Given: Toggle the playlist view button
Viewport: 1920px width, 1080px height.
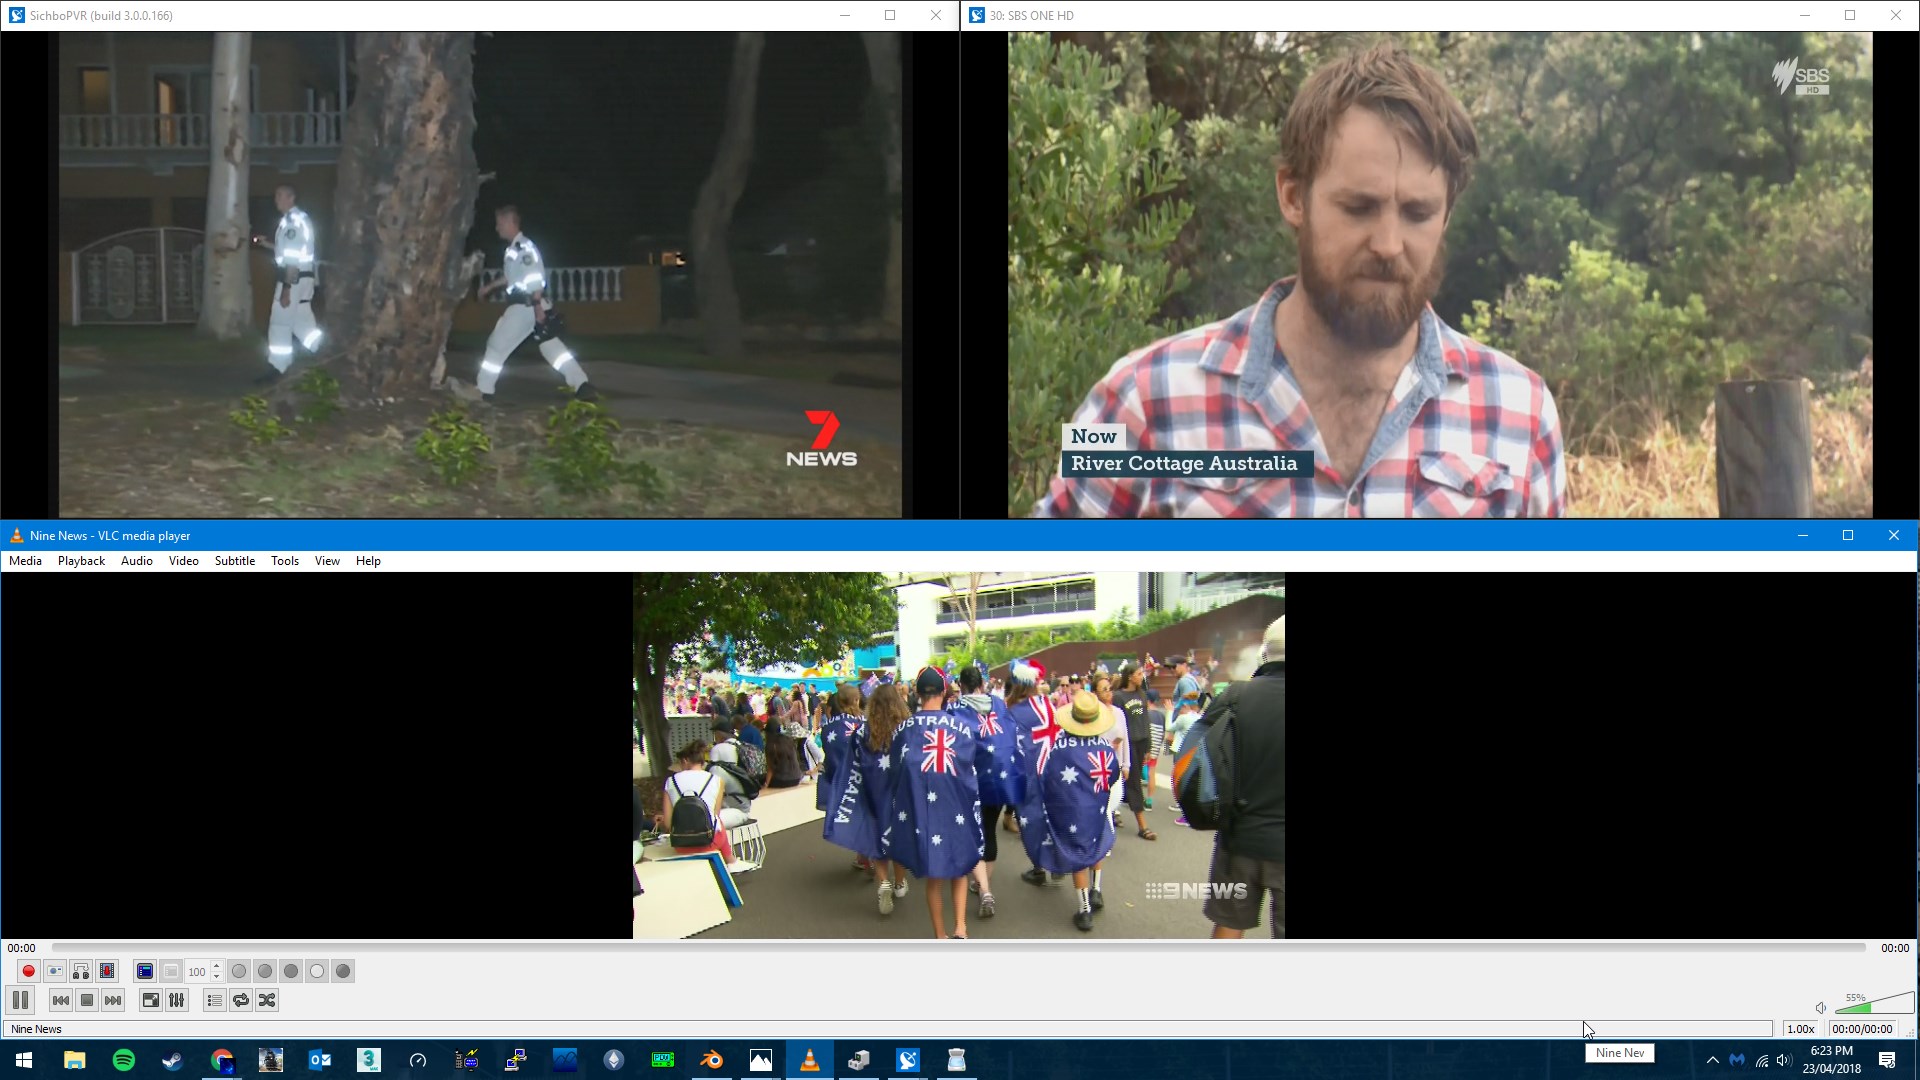Looking at the screenshot, I should coord(215,1000).
